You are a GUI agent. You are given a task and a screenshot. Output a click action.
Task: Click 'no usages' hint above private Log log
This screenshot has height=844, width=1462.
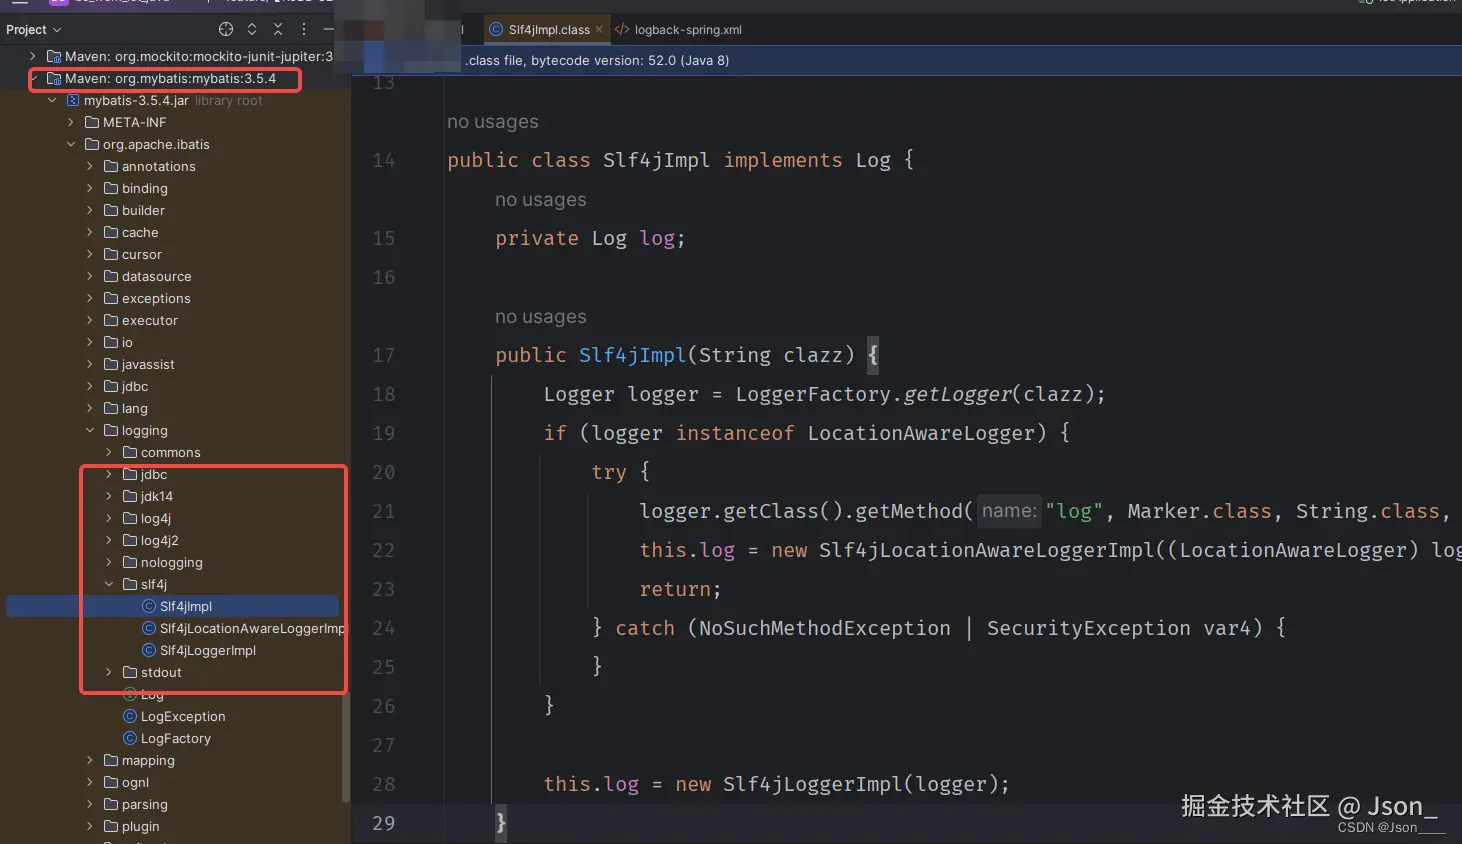click(x=541, y=199)
